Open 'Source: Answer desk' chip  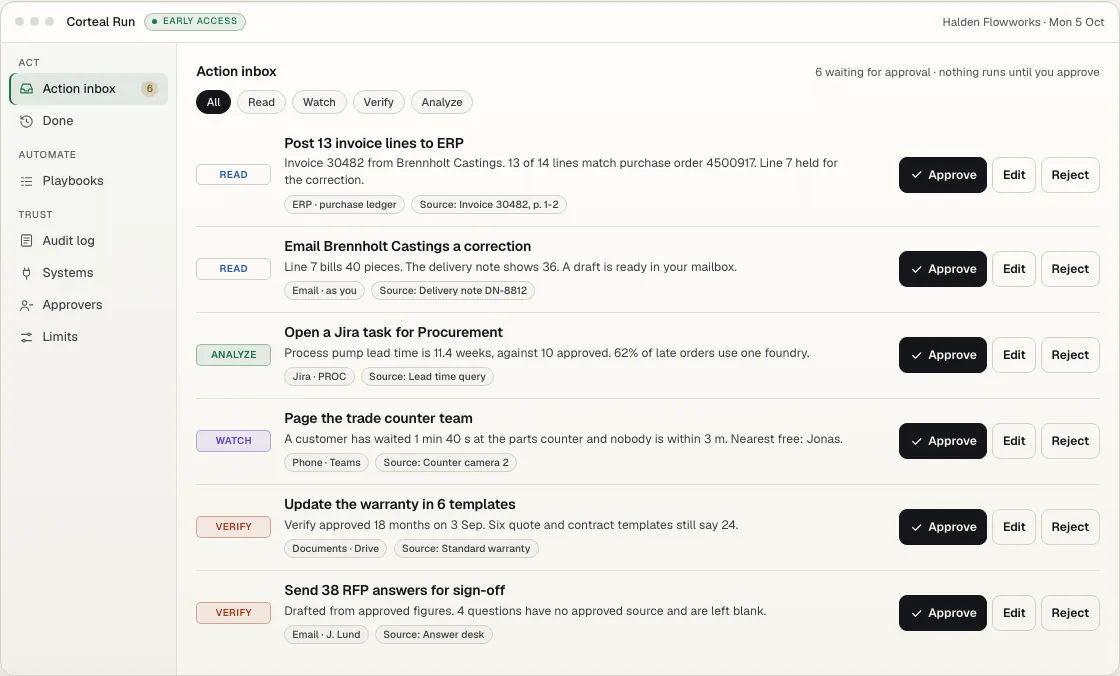pos(434,635)
